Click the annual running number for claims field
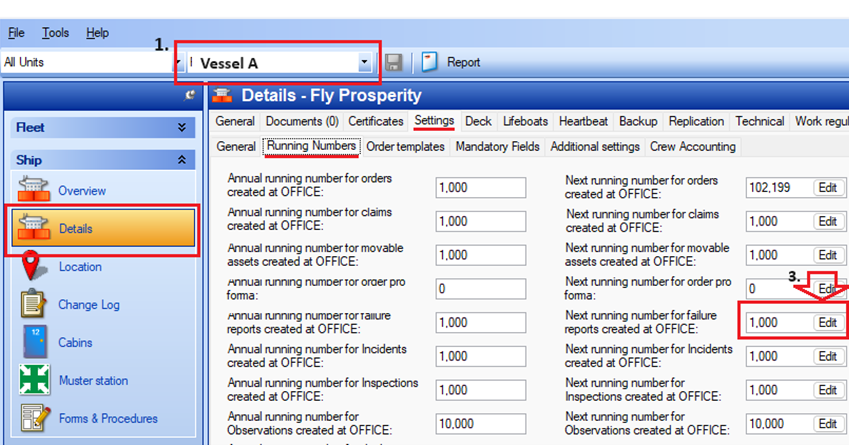The width and height of the screenshot is (849, 445). coord(481,221)
